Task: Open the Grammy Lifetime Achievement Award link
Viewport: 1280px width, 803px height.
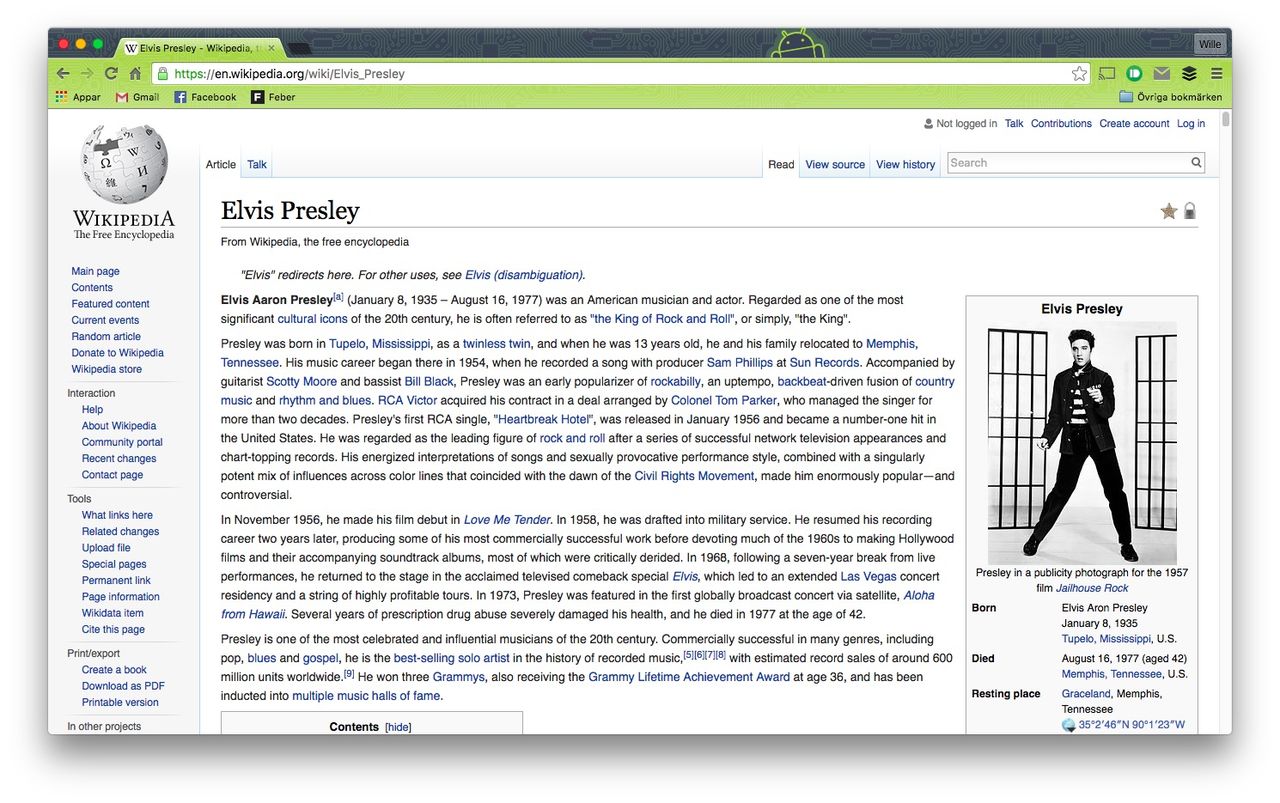Action: click(x=689, y=677)
